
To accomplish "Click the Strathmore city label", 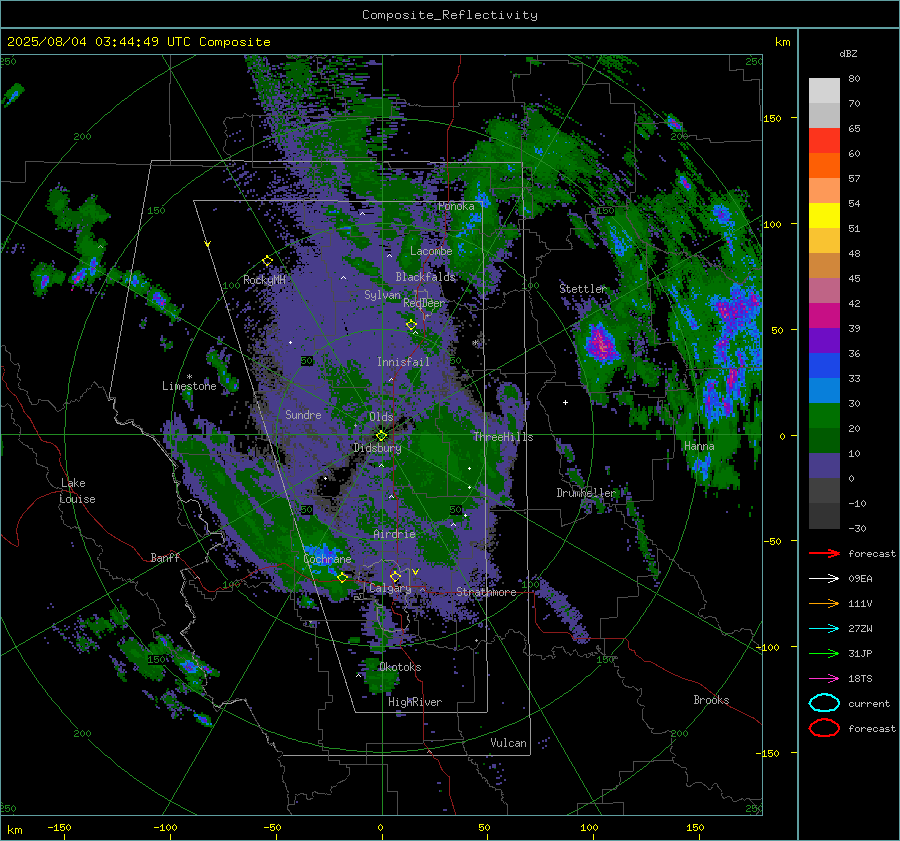I will pos(486,592).
